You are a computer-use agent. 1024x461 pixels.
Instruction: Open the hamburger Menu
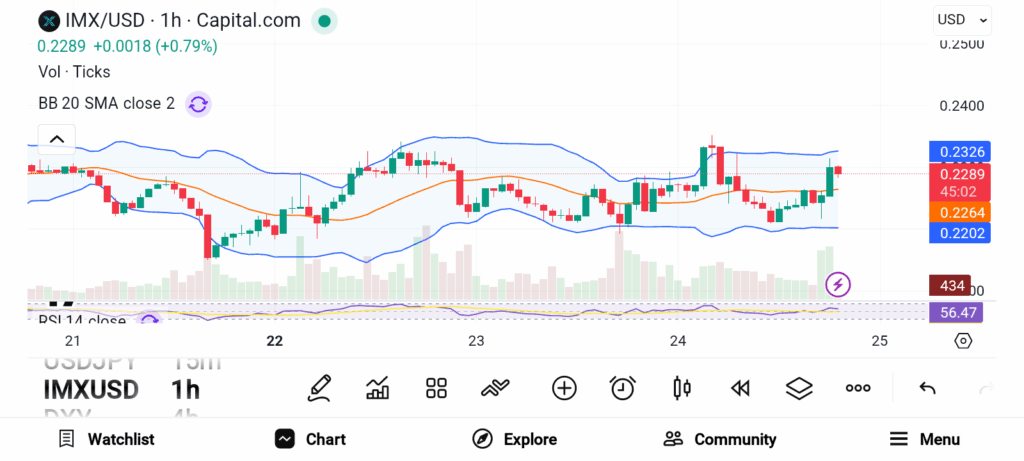pos(925,439)
